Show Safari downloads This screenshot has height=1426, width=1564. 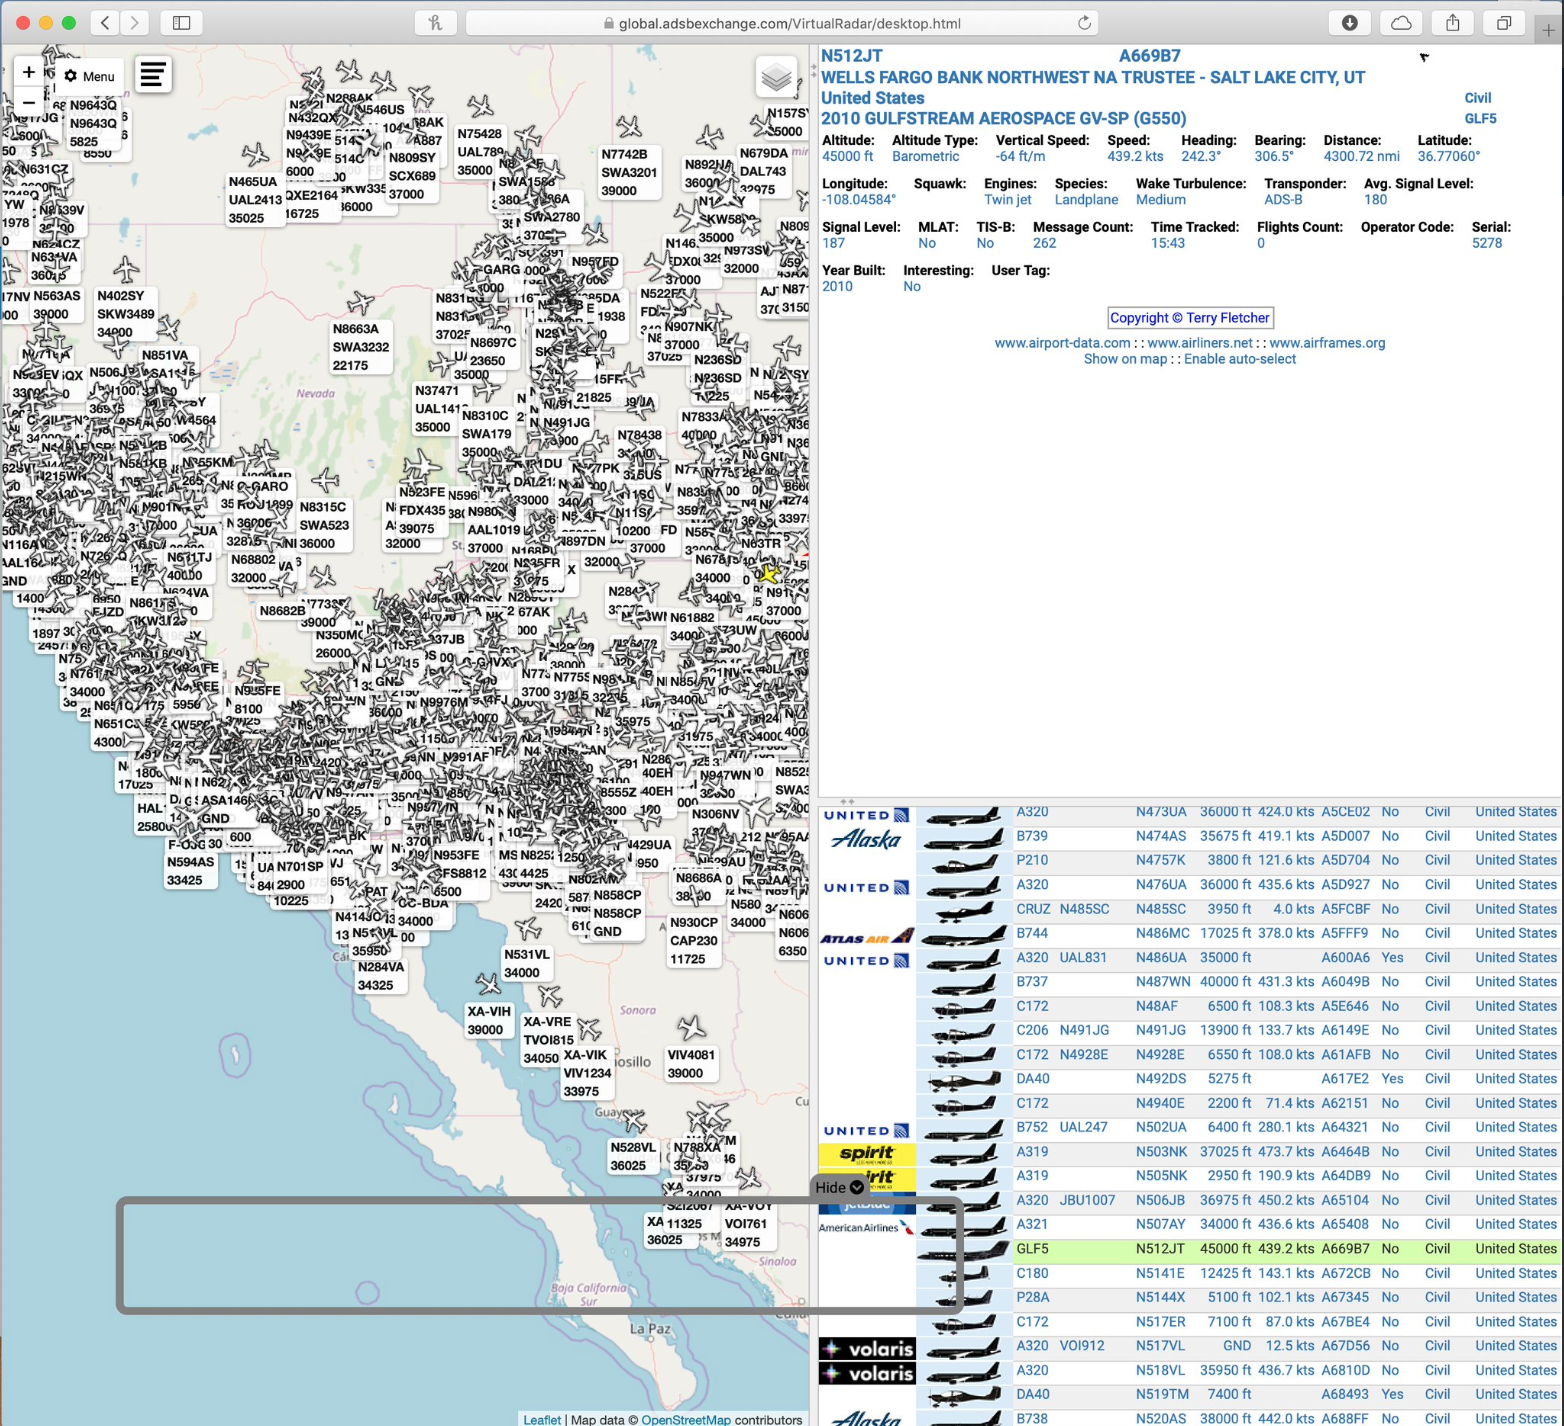(1349, 23)
